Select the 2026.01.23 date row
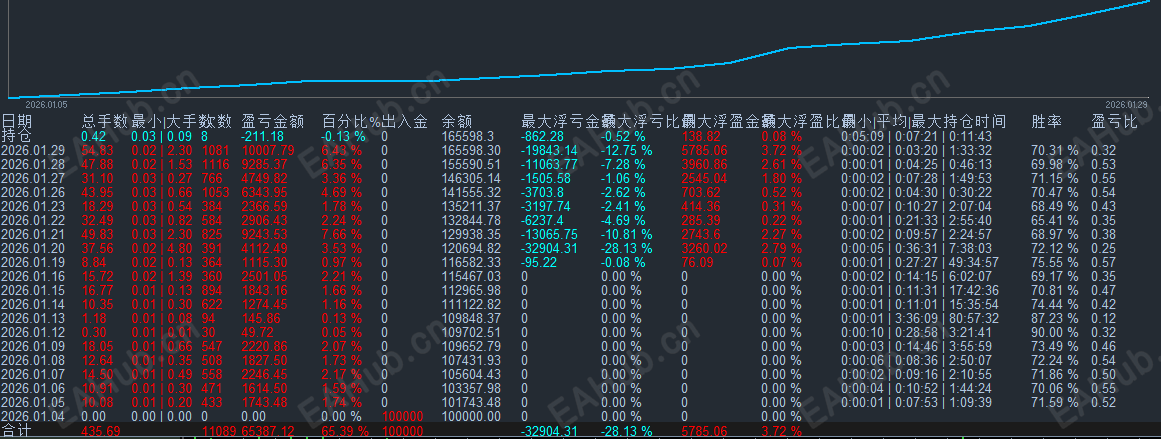Viewport: 1161px width, 439px height. 33,207
